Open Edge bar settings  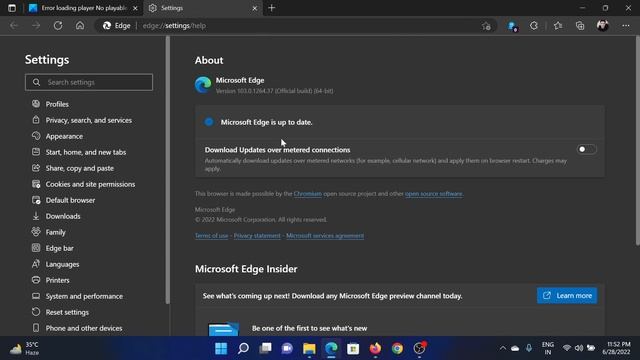point(60,248)
